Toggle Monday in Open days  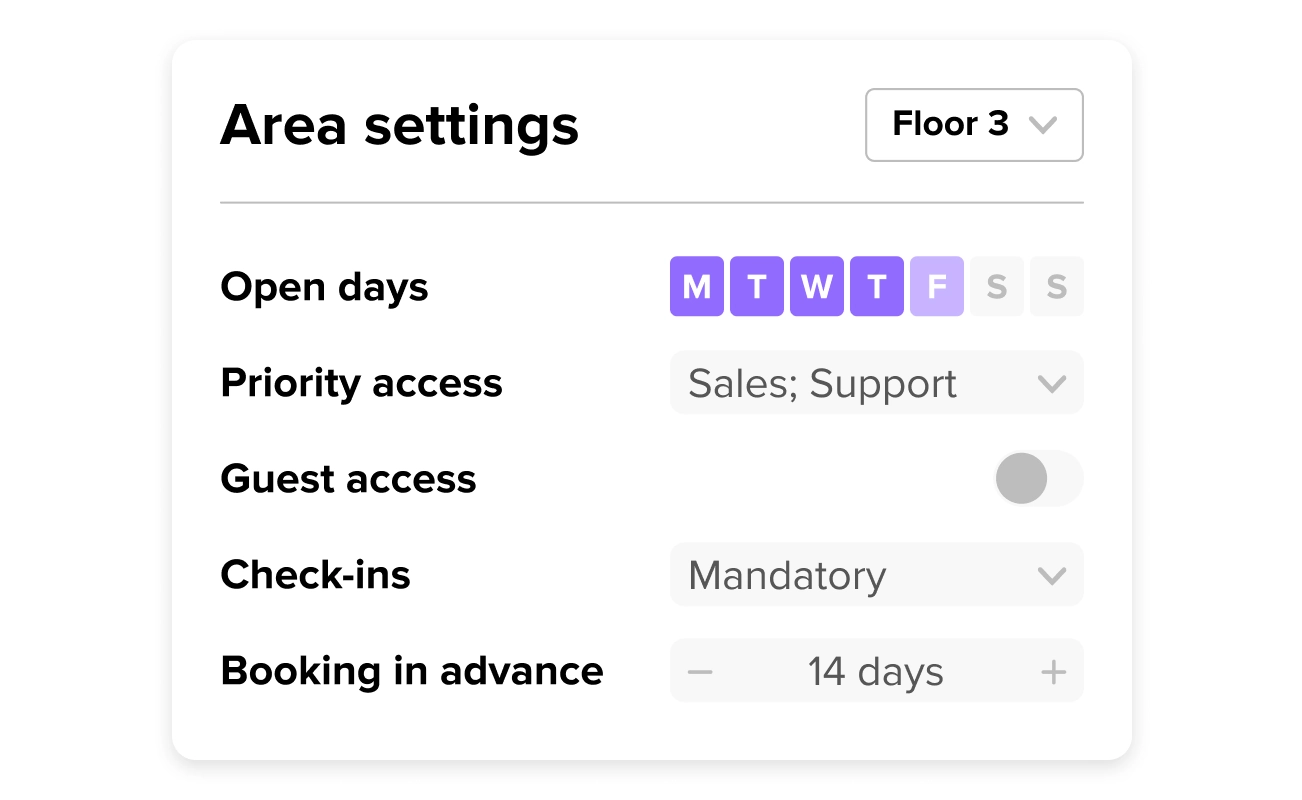[x=696, y=287]
